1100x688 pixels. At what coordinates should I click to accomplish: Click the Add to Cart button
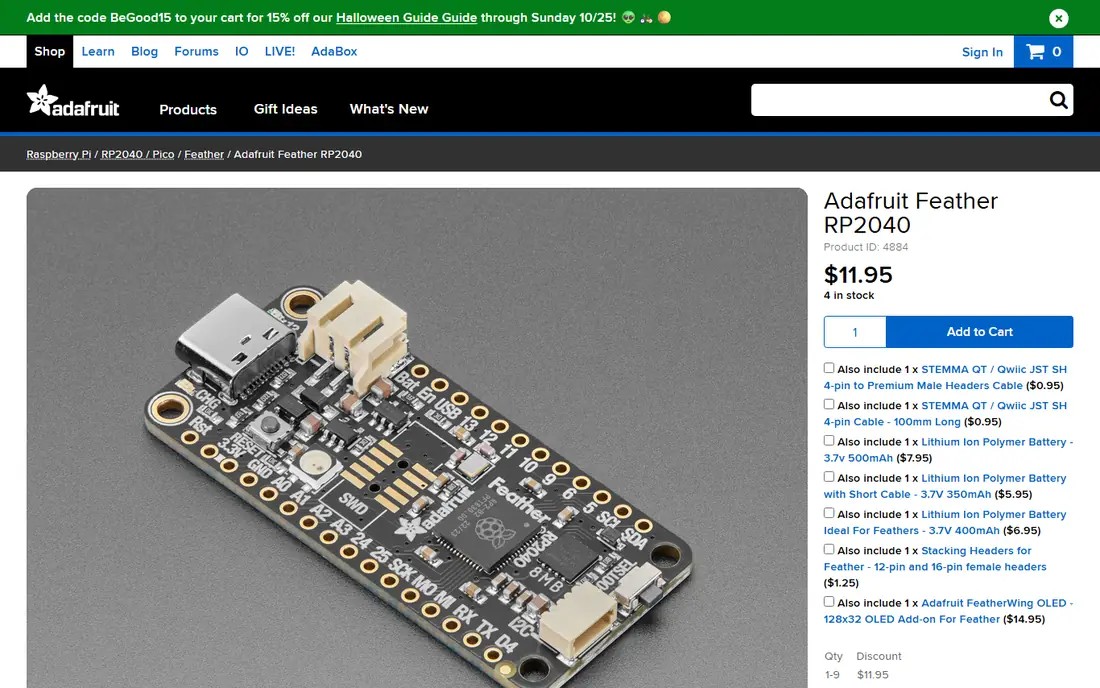tap(979, 332)
